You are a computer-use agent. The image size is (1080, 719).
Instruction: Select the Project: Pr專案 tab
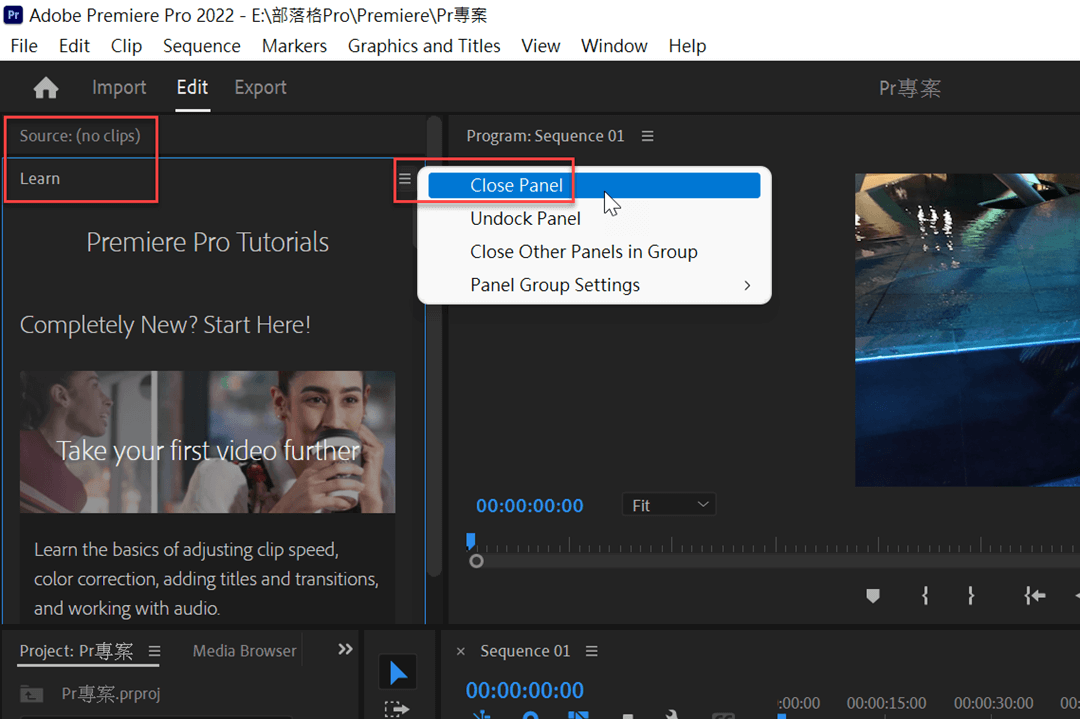point(76,651)
